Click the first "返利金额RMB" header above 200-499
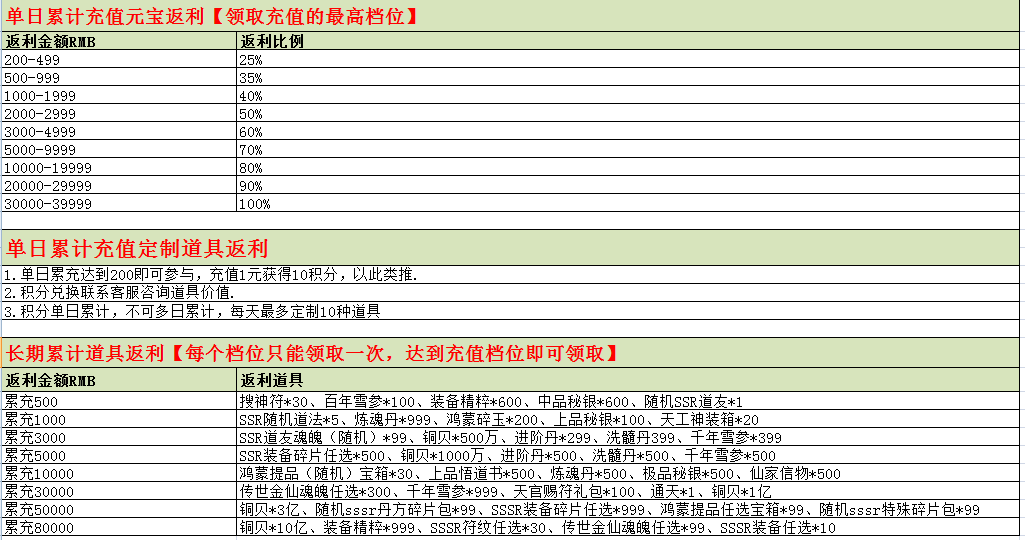This screenshot has width=1025, height=540. pyautogui.click(x=119, y=41)
